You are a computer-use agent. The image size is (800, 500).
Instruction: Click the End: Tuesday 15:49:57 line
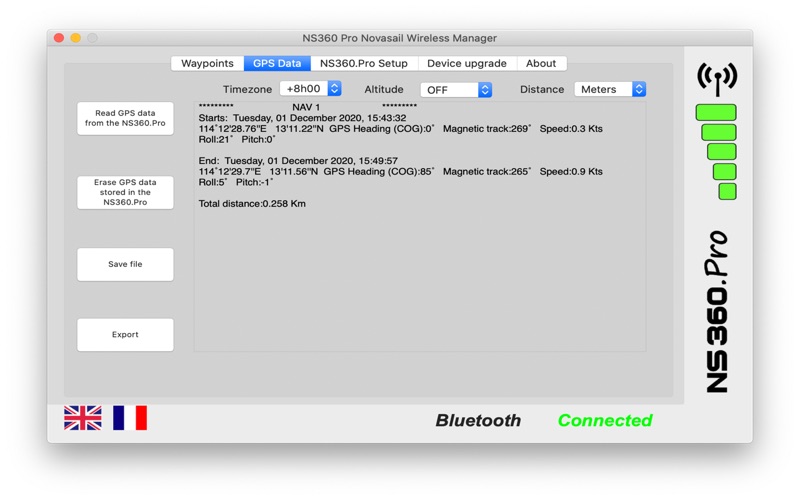click(298, 161)
